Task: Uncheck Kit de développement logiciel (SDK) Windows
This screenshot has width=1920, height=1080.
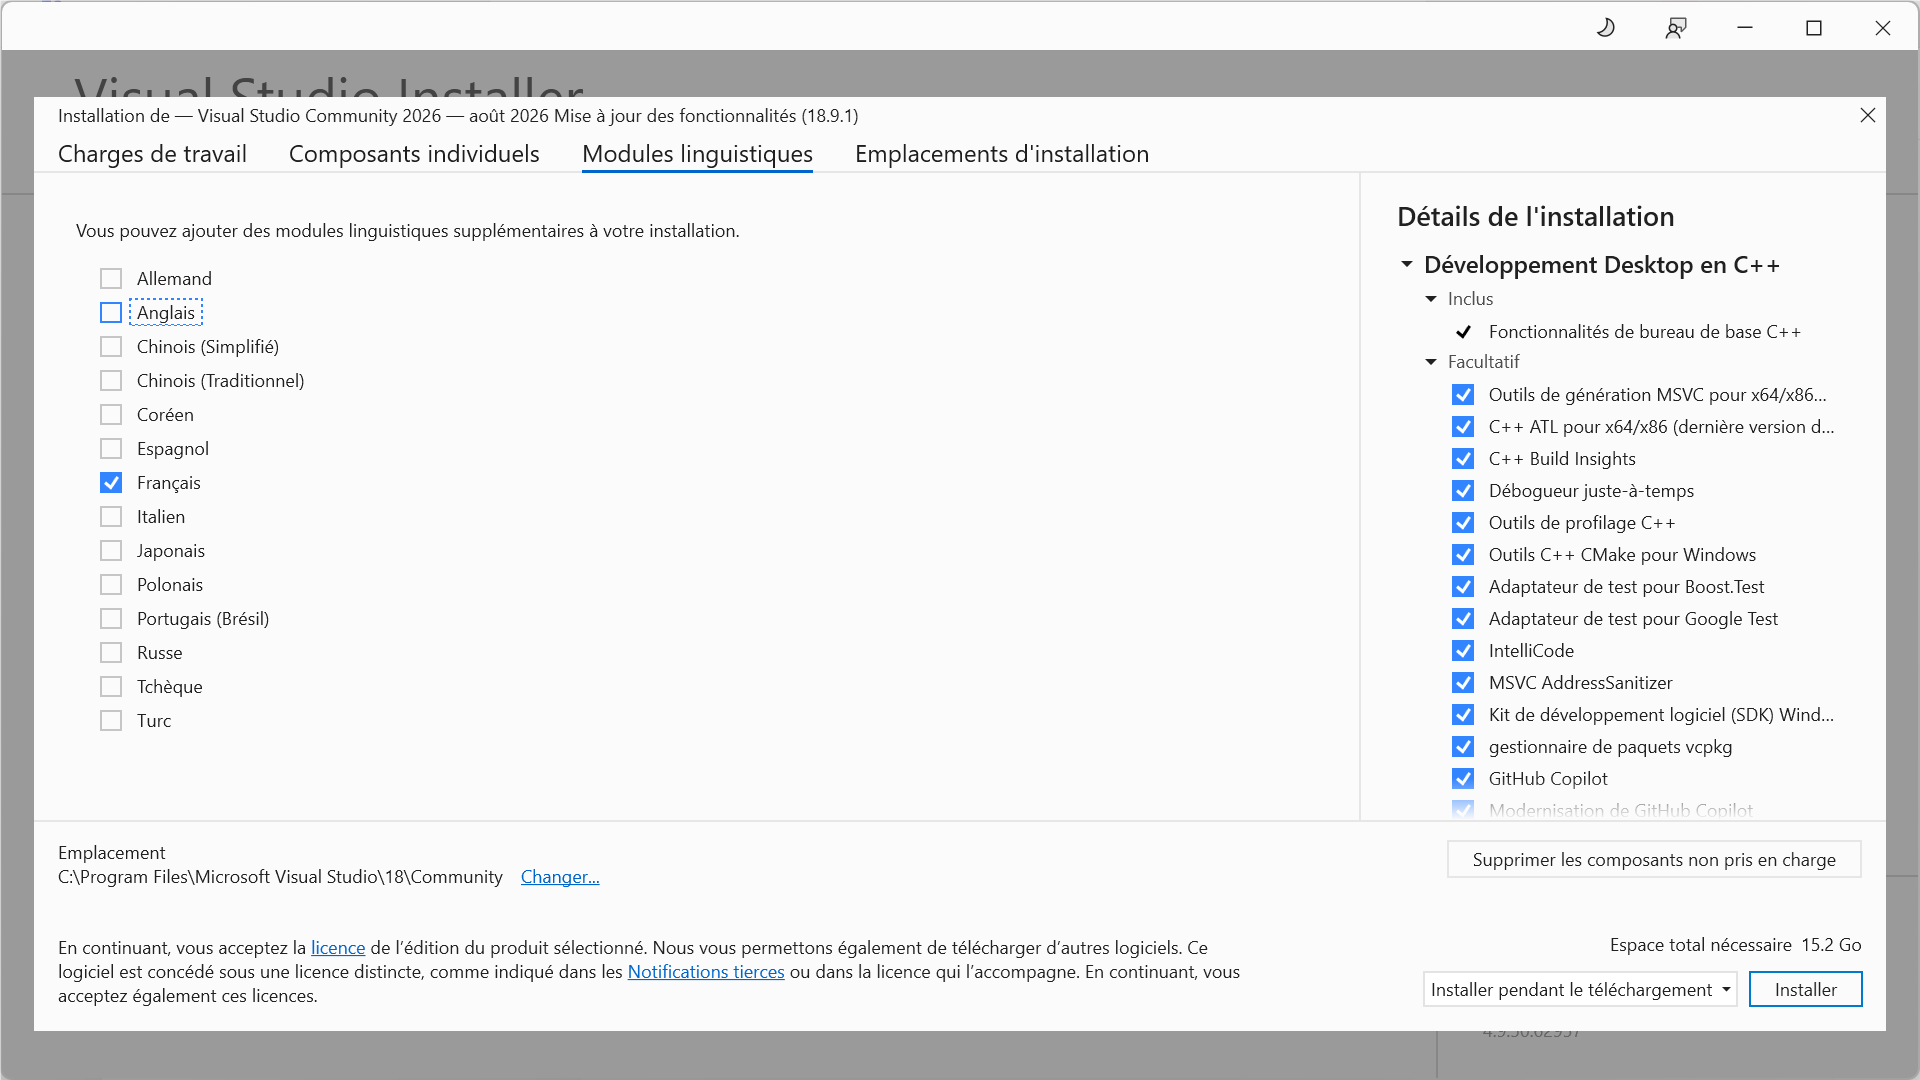Action: [1463, 715]
